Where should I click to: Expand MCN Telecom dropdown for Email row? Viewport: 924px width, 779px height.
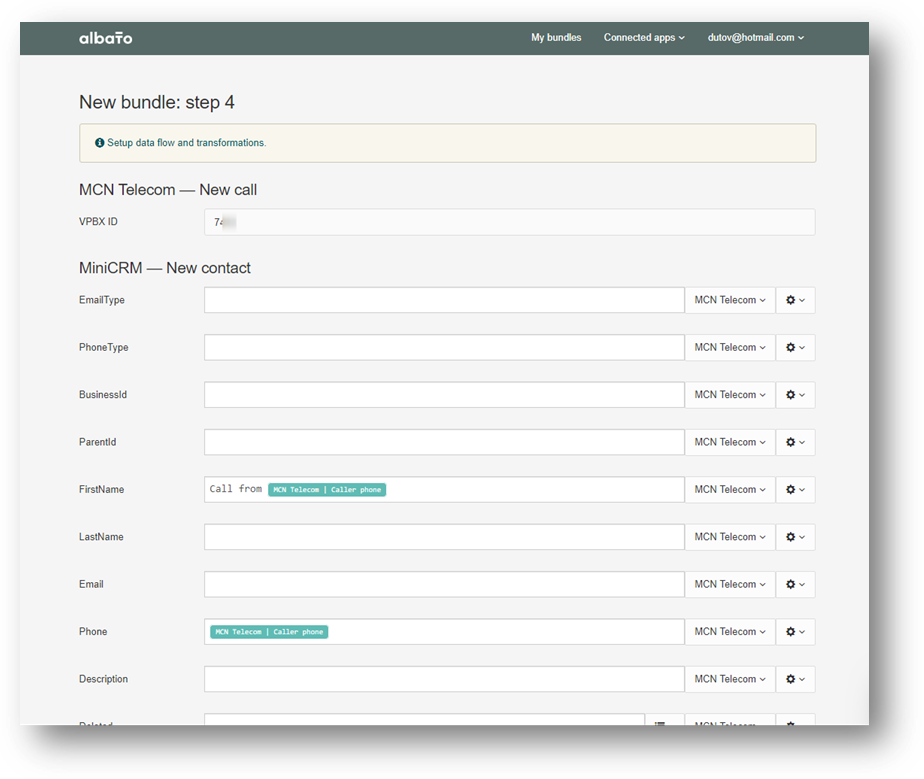click(730, 584)
